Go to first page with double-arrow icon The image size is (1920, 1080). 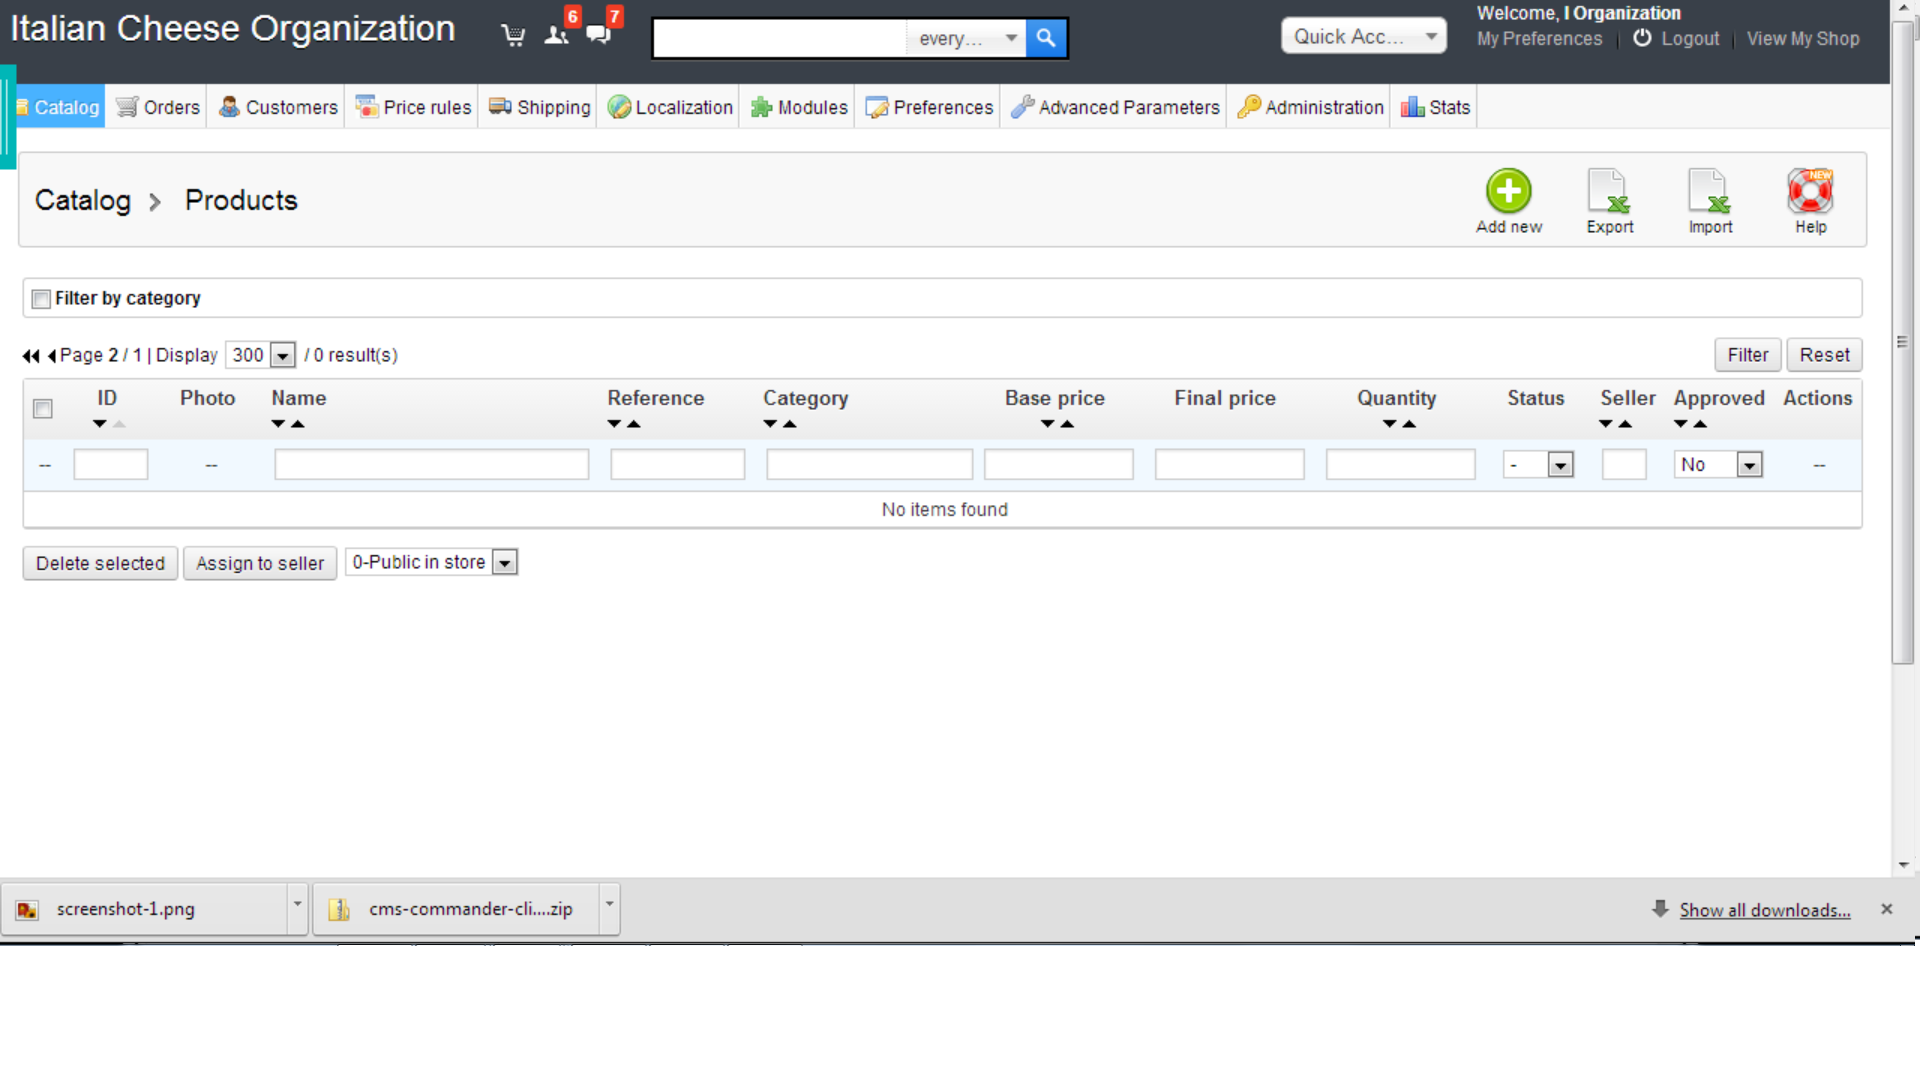click(30, 356)
